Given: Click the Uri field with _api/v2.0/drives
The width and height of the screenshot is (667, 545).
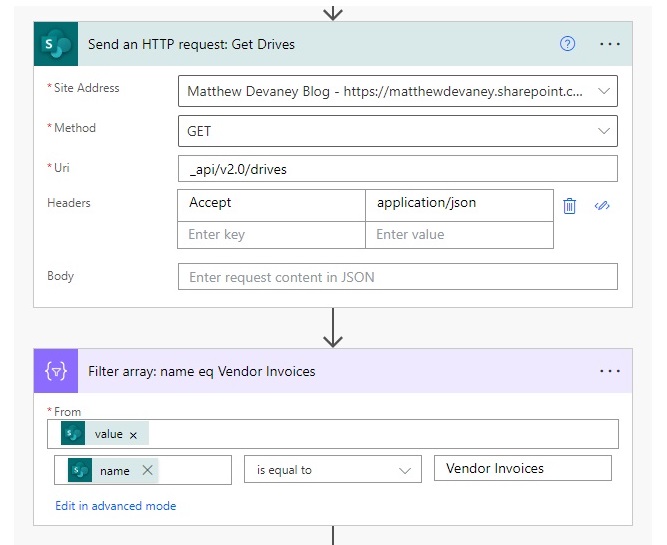Looking at the screenshot, I should [x=397, y=169].
